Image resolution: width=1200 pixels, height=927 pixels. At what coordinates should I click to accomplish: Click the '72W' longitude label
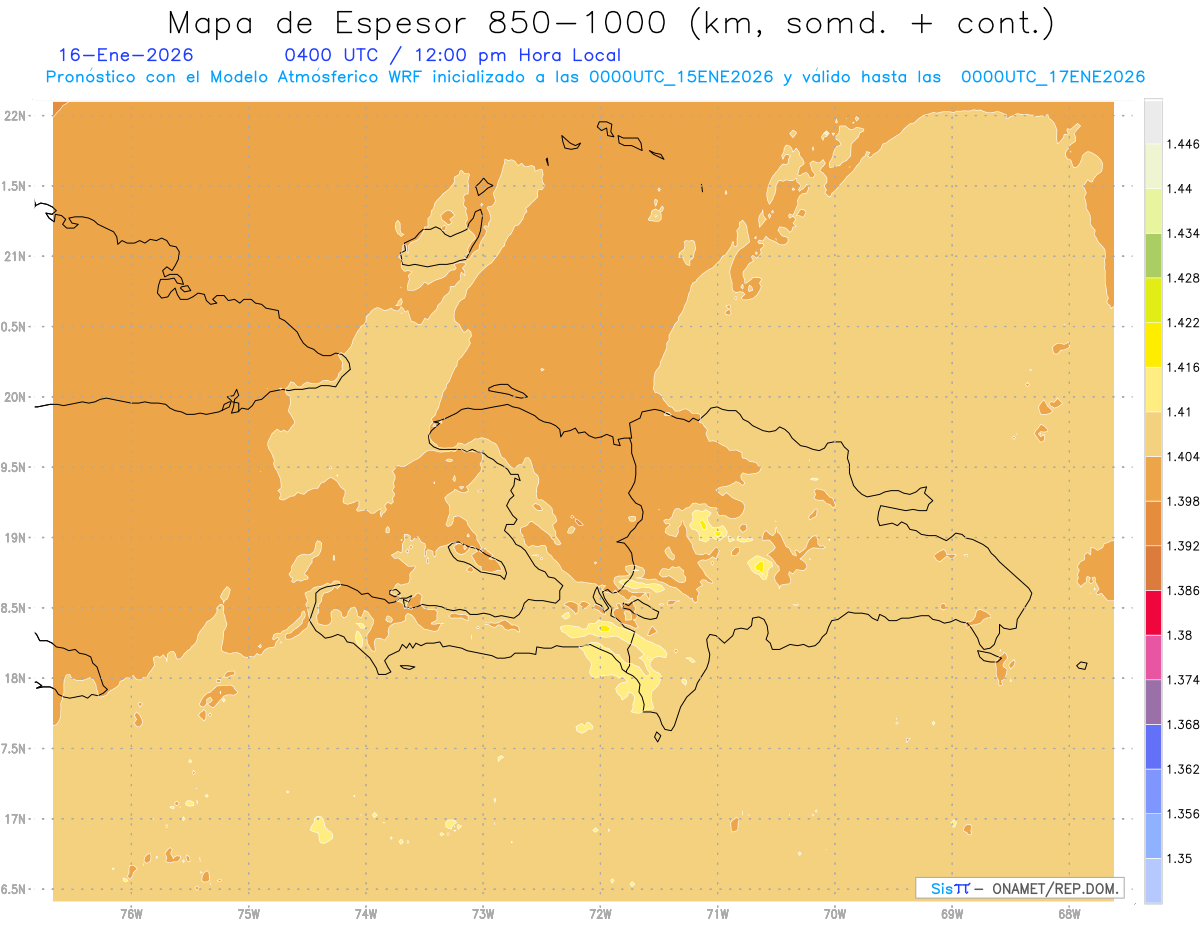point(600,913)
